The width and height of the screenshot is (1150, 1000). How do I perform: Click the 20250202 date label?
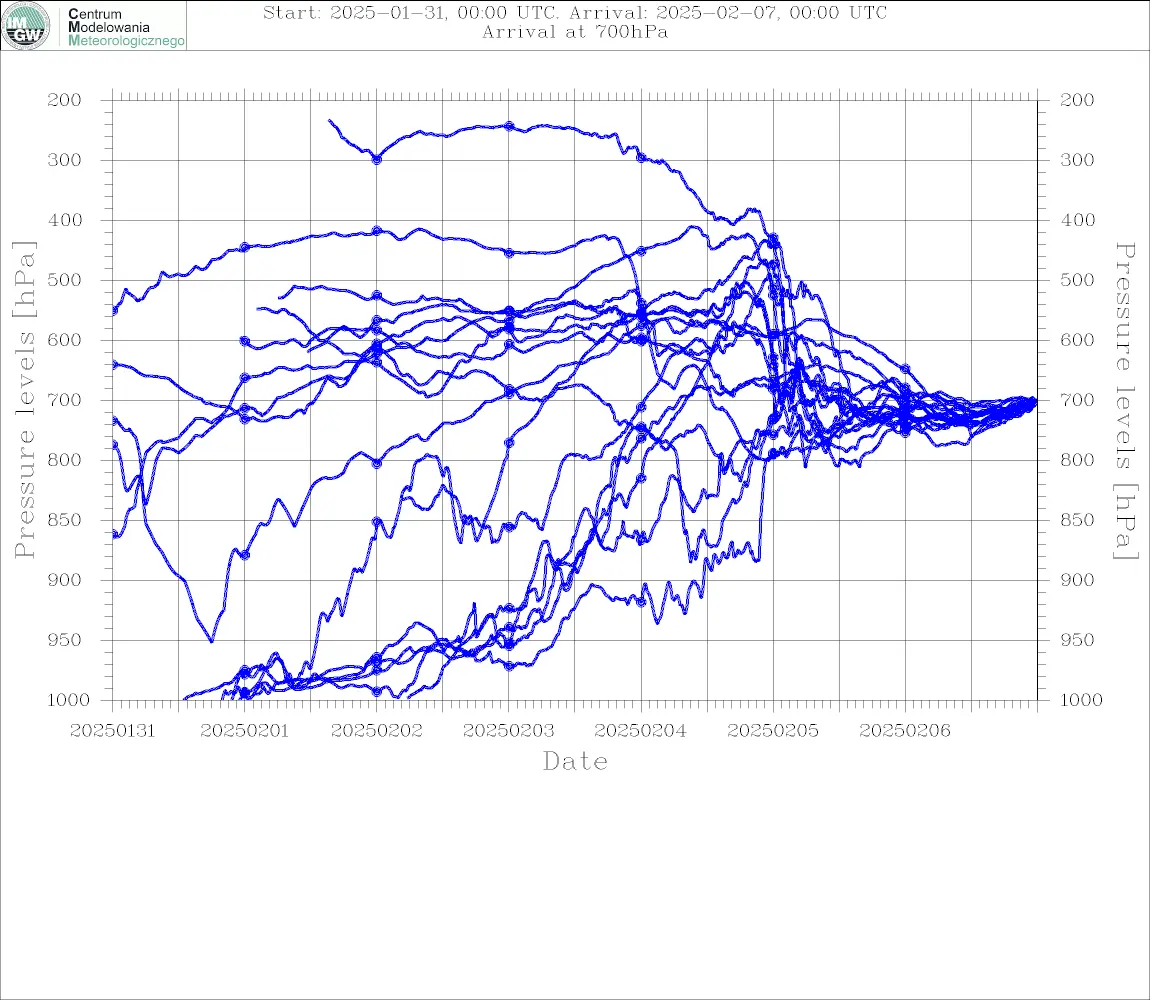coord(377,731)
